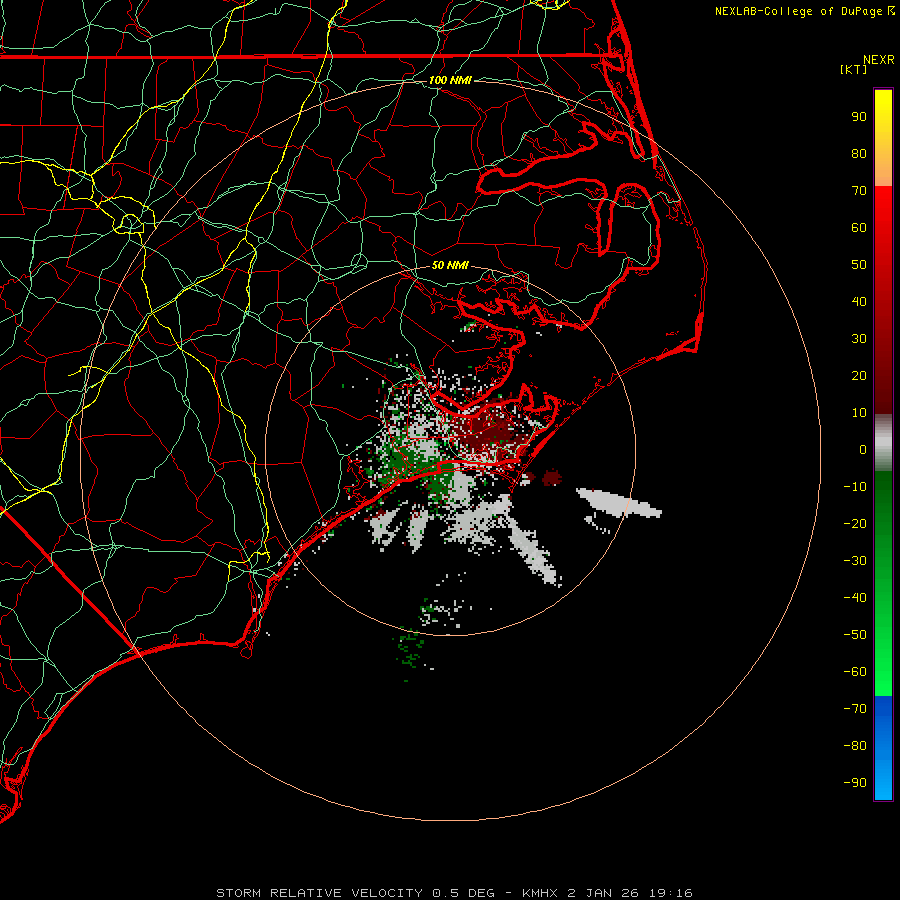Click the 100 NMI range ring label
Viewport: 900px width, 900px height.
click(x=450, y=80)
